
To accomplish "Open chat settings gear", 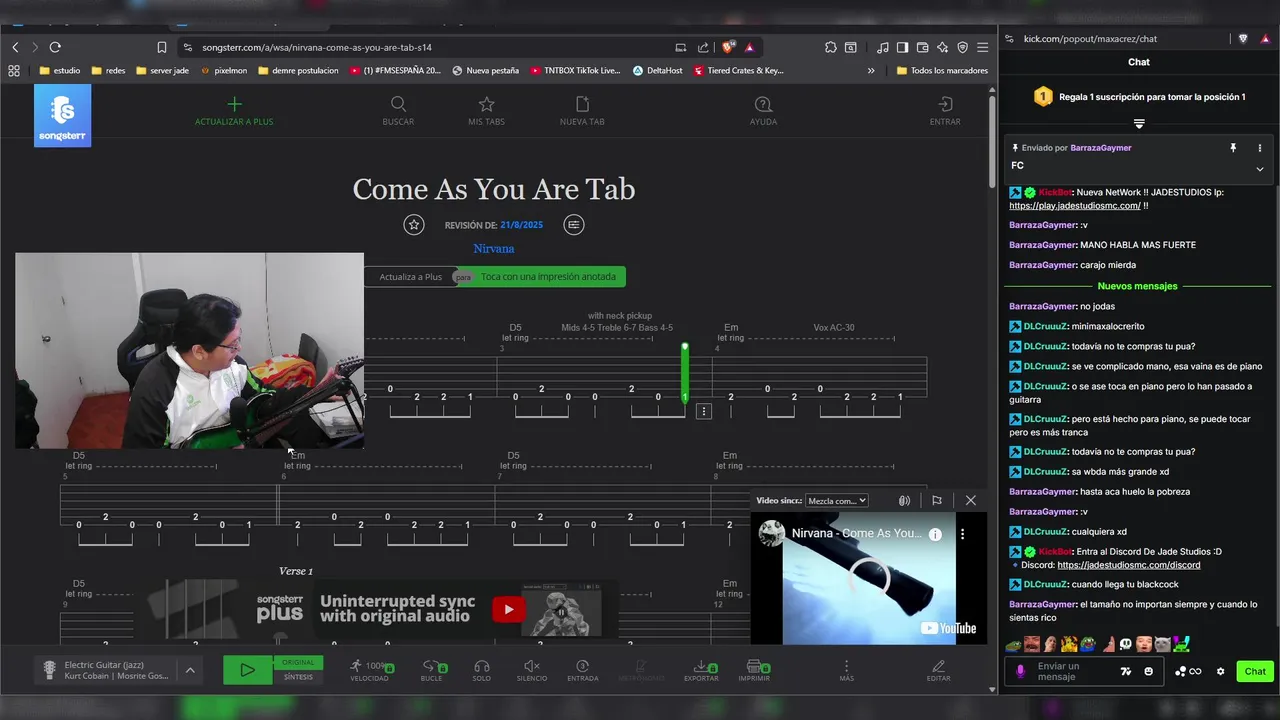I will [1220, 671].
